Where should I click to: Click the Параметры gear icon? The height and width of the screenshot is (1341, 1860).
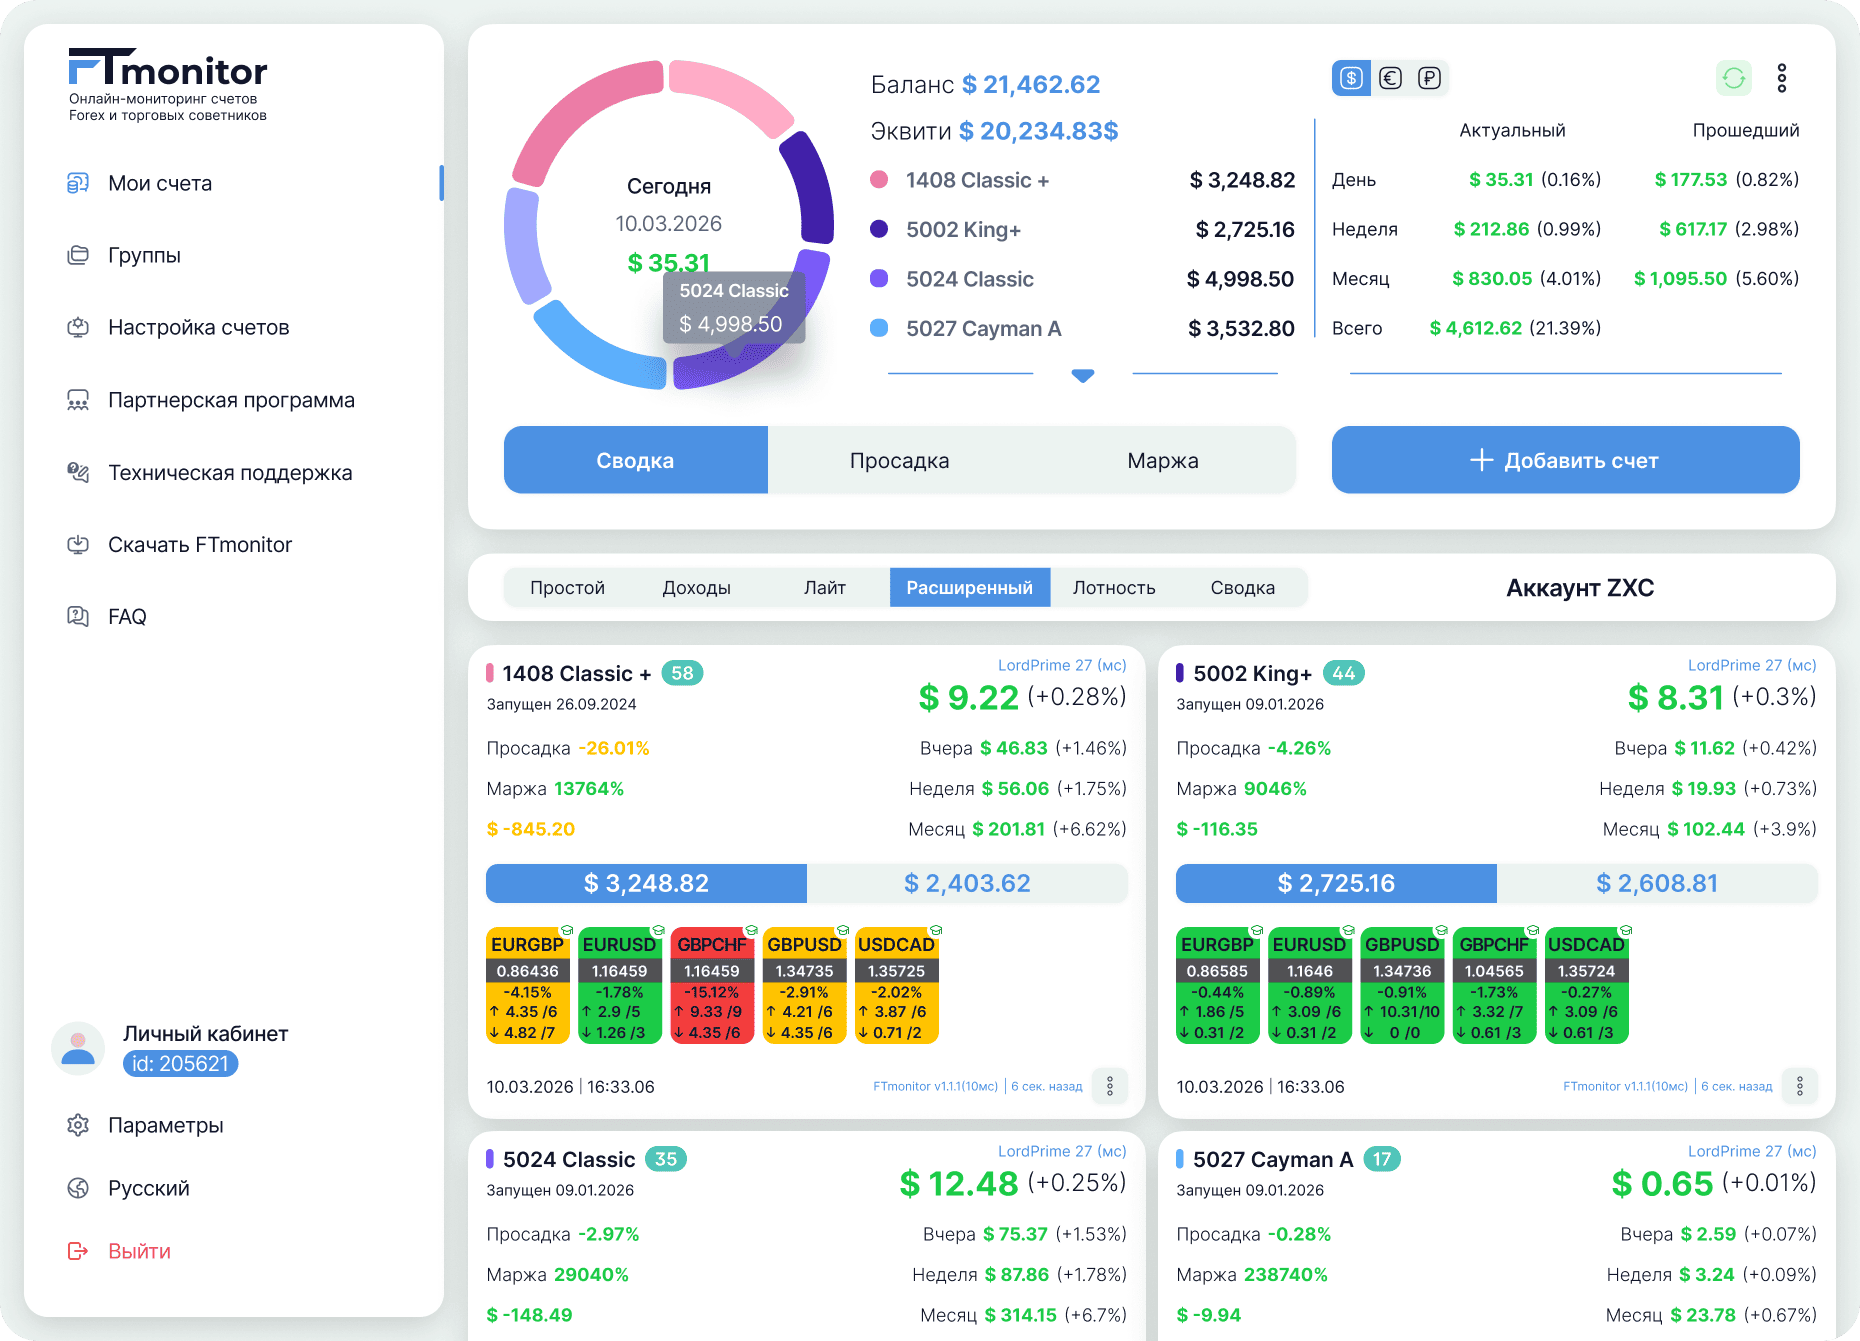pyautogui.click(x=78, y=1125)
